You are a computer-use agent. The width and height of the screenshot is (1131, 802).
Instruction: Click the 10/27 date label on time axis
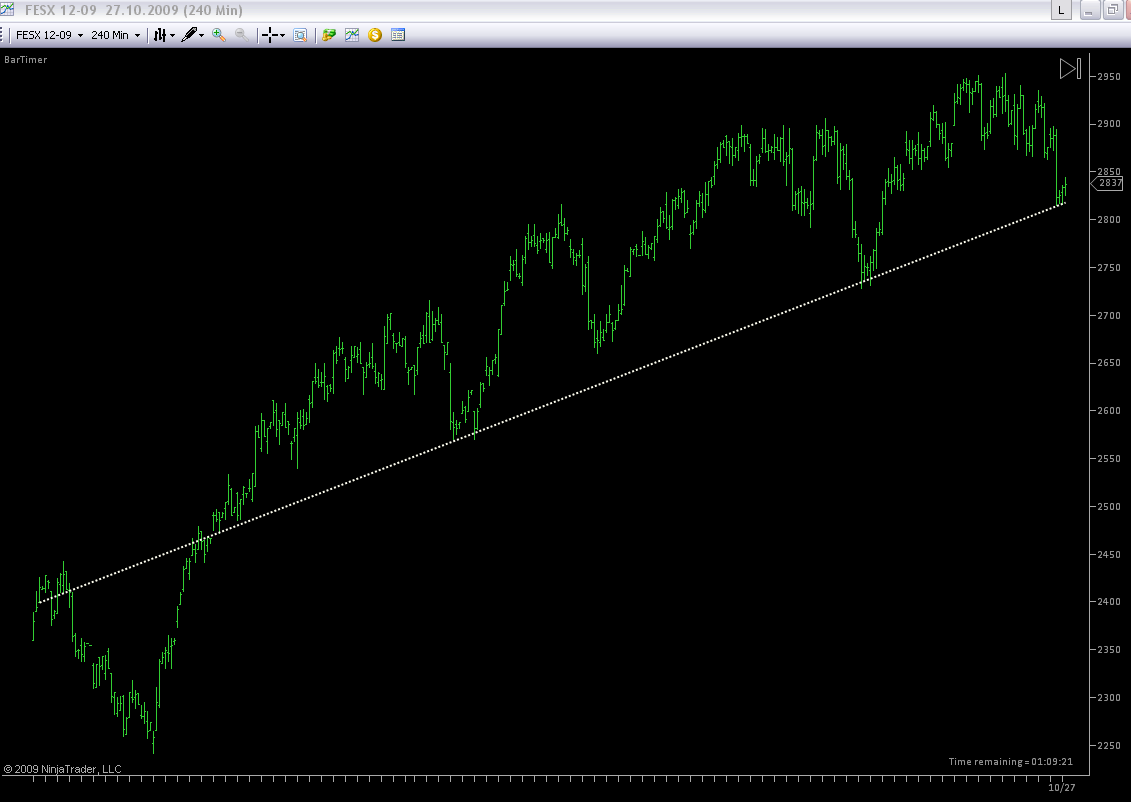pos(1062,788)
